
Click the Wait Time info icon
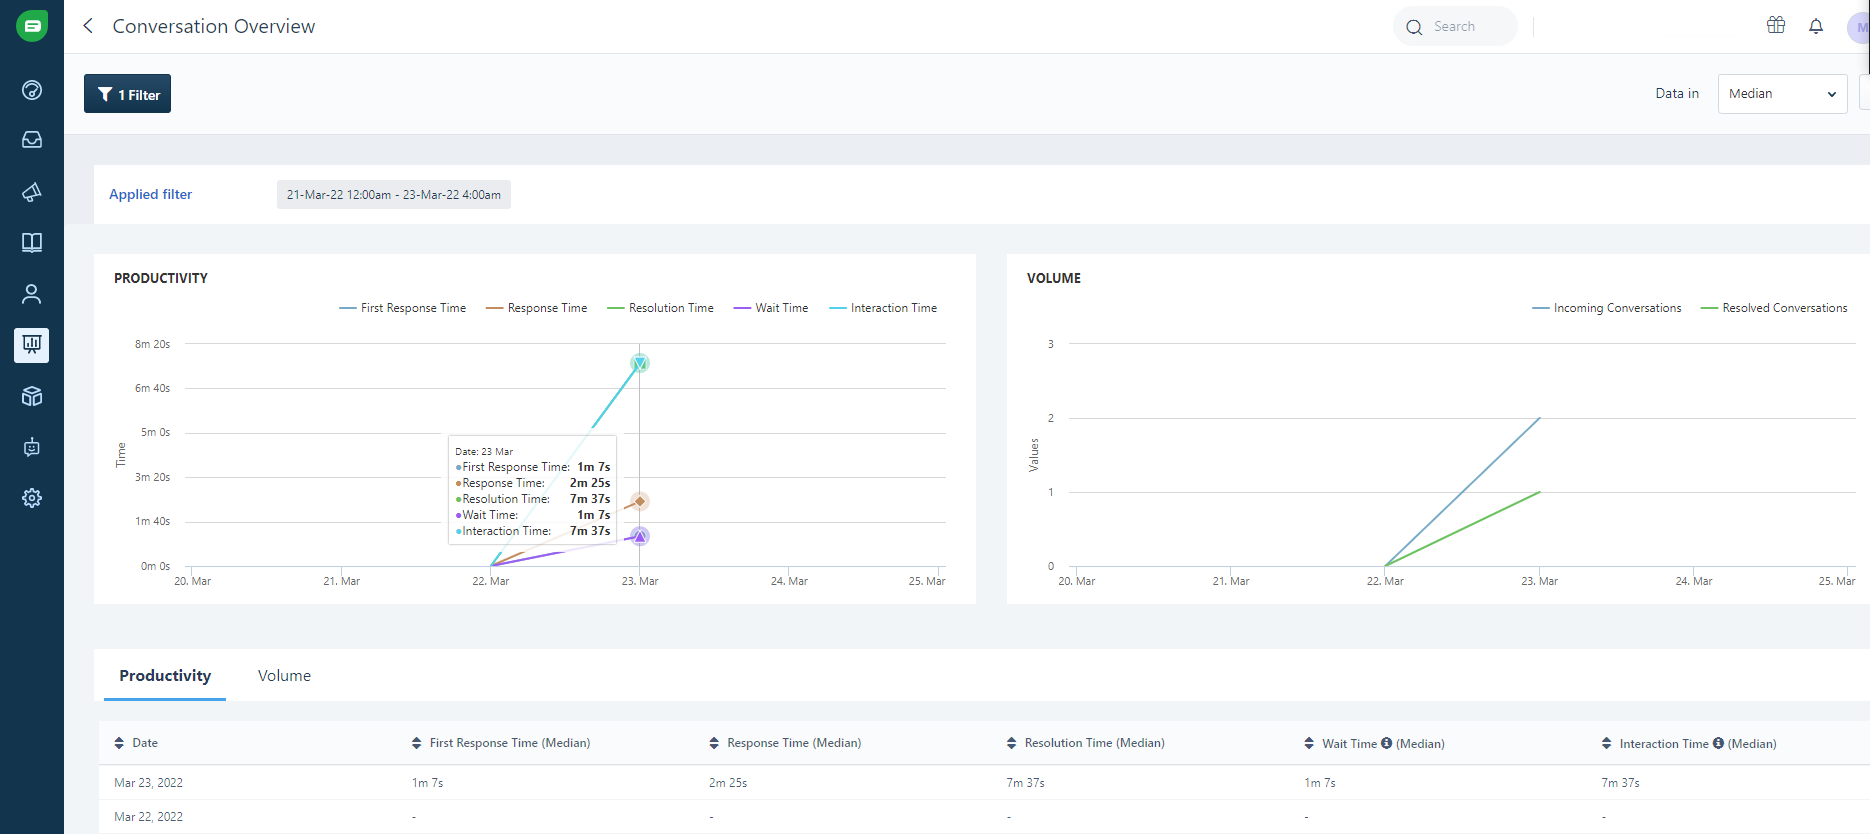1386,743
